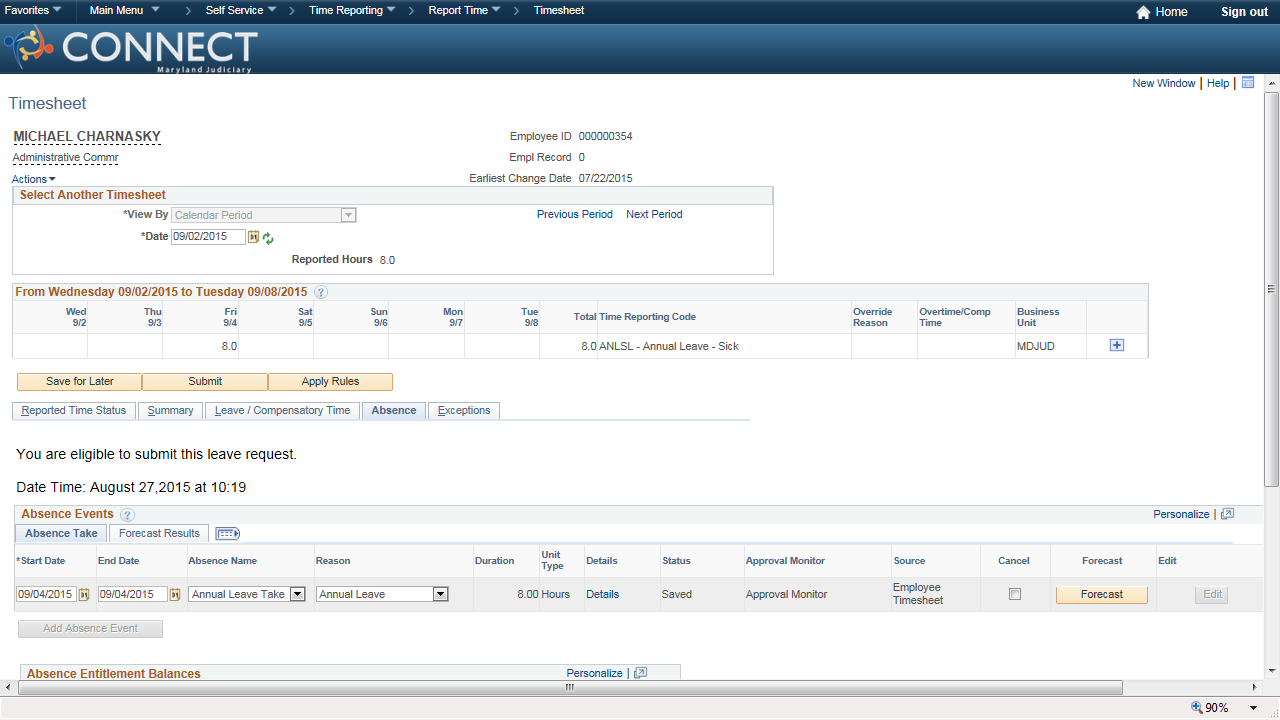Open help icon next to Absence Events
This screenshot has height=720, width=1280.
127,515
